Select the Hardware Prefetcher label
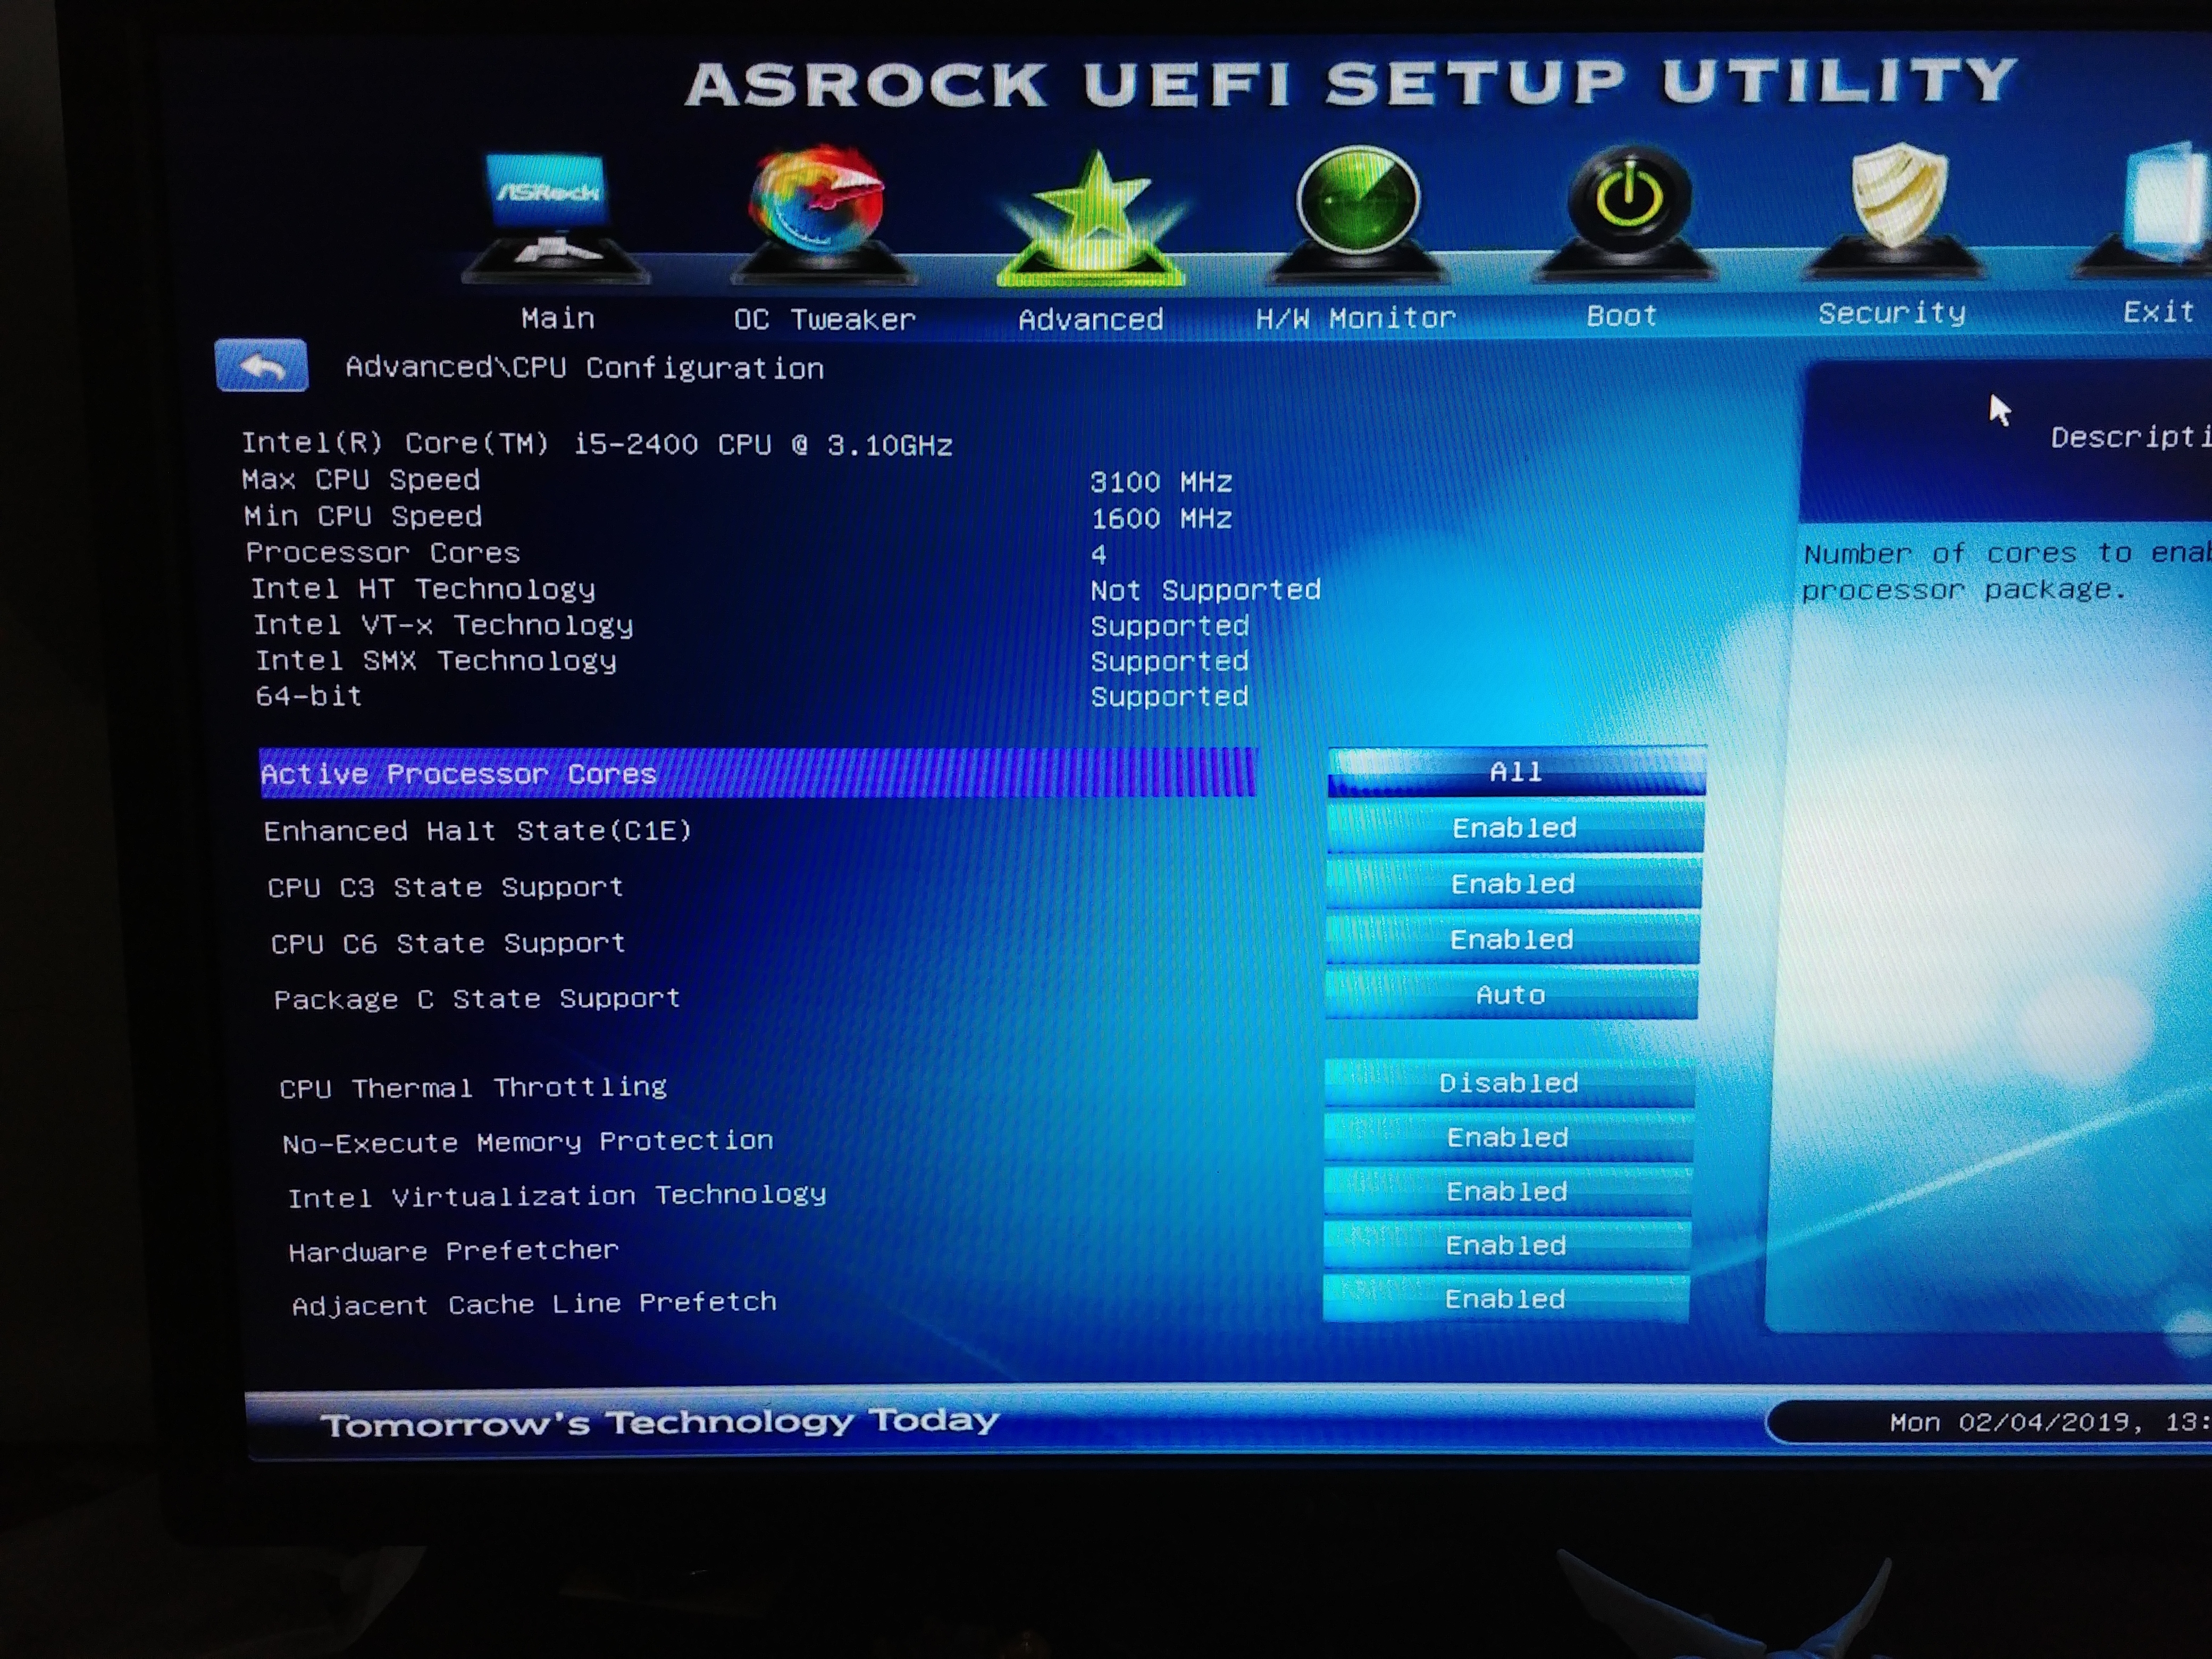This screenshot has width=2212, height=1659. (454, 1251)
